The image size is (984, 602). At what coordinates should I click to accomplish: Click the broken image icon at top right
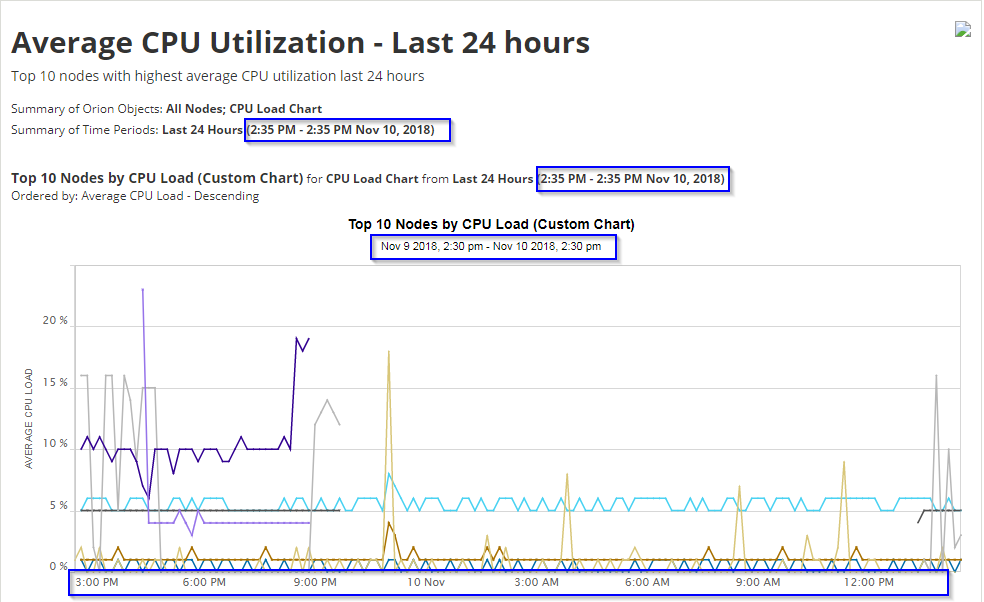[963, 29]
